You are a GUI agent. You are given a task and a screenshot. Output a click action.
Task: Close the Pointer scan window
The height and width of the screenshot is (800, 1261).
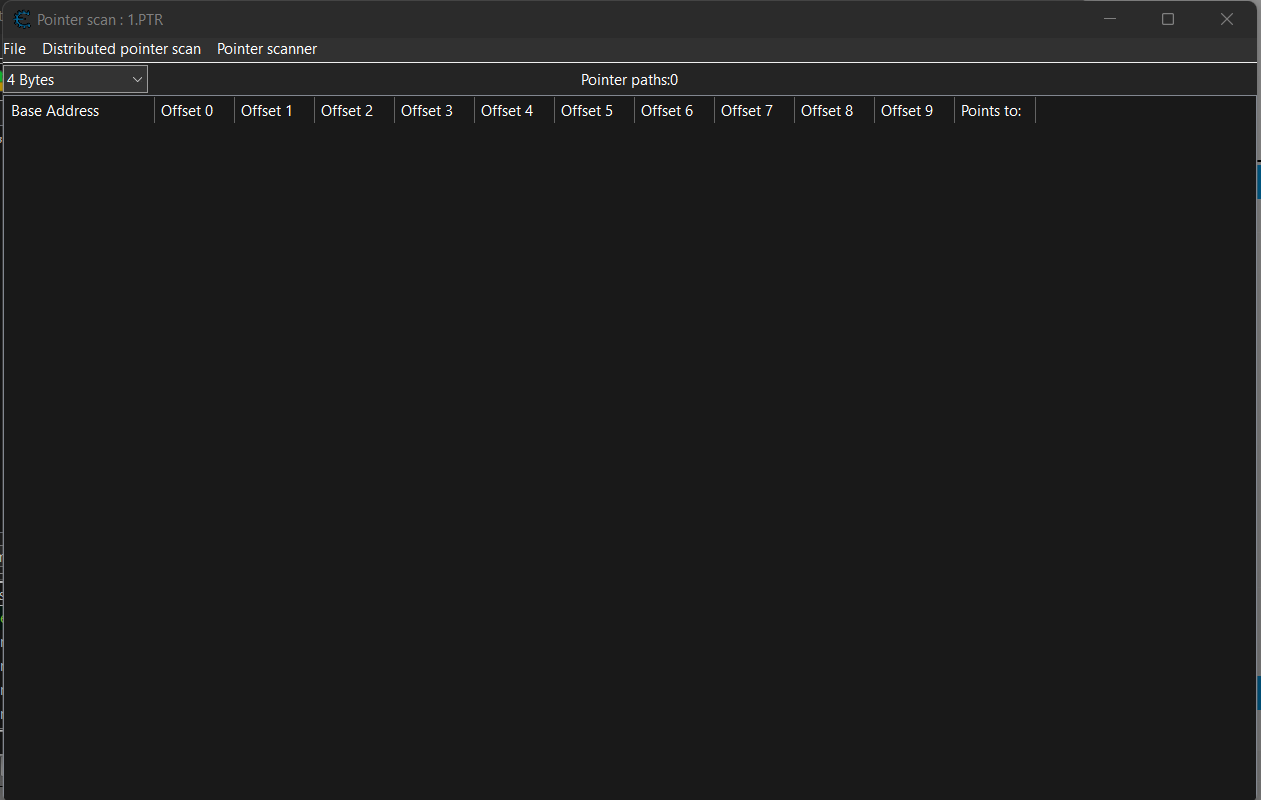tap(1227, 19)
